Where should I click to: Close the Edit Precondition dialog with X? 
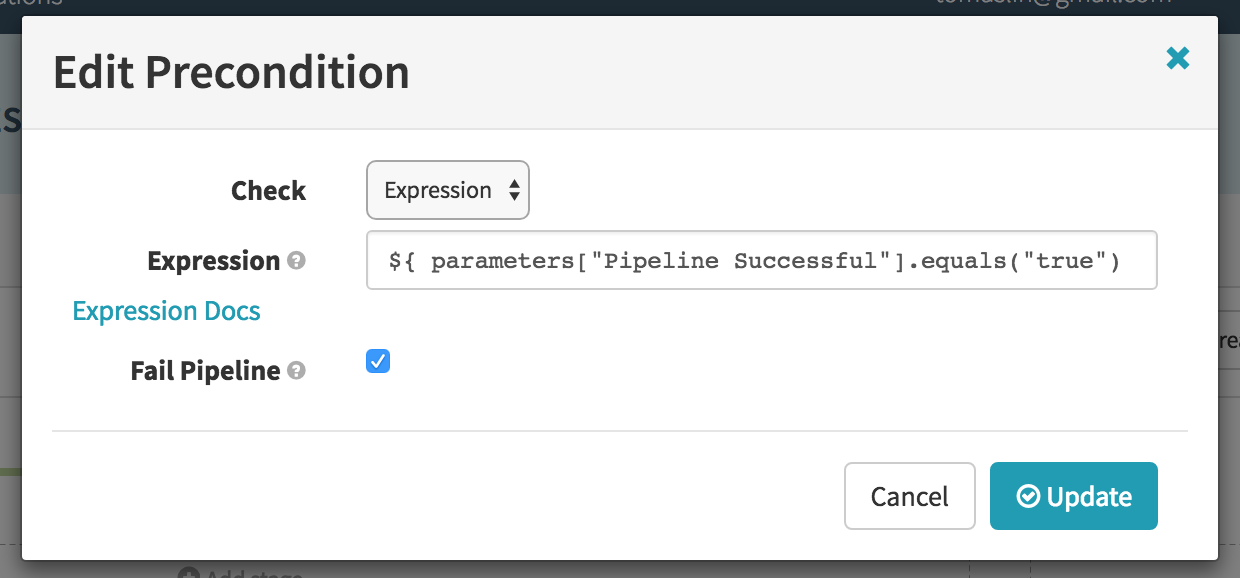(x=1178, y=58)
